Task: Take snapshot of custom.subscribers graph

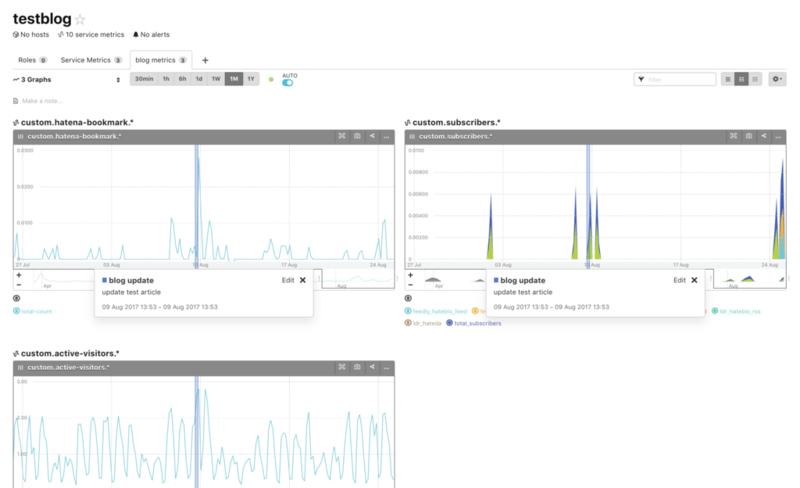Action: click(748, 136)
